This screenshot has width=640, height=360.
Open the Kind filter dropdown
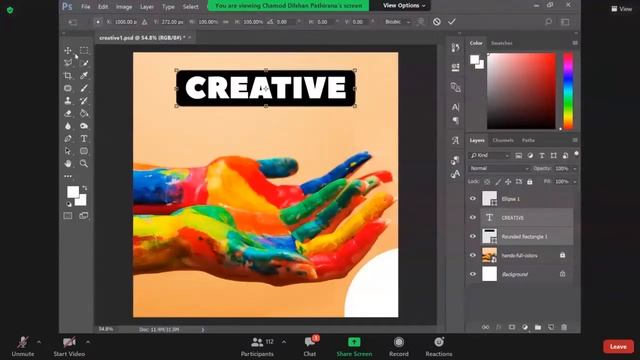click(489, 156)
